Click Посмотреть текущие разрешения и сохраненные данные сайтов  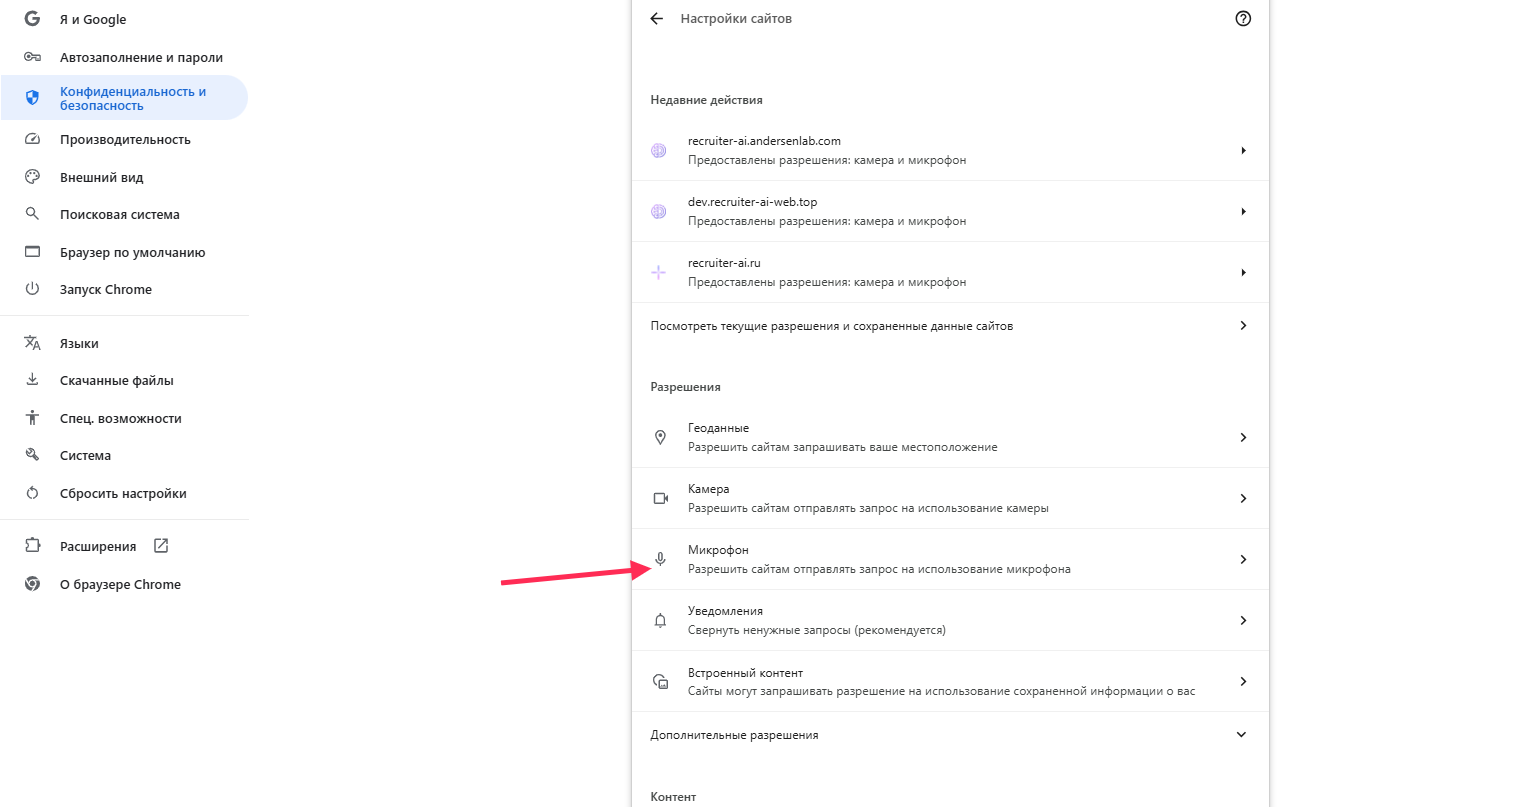[831, 326]
